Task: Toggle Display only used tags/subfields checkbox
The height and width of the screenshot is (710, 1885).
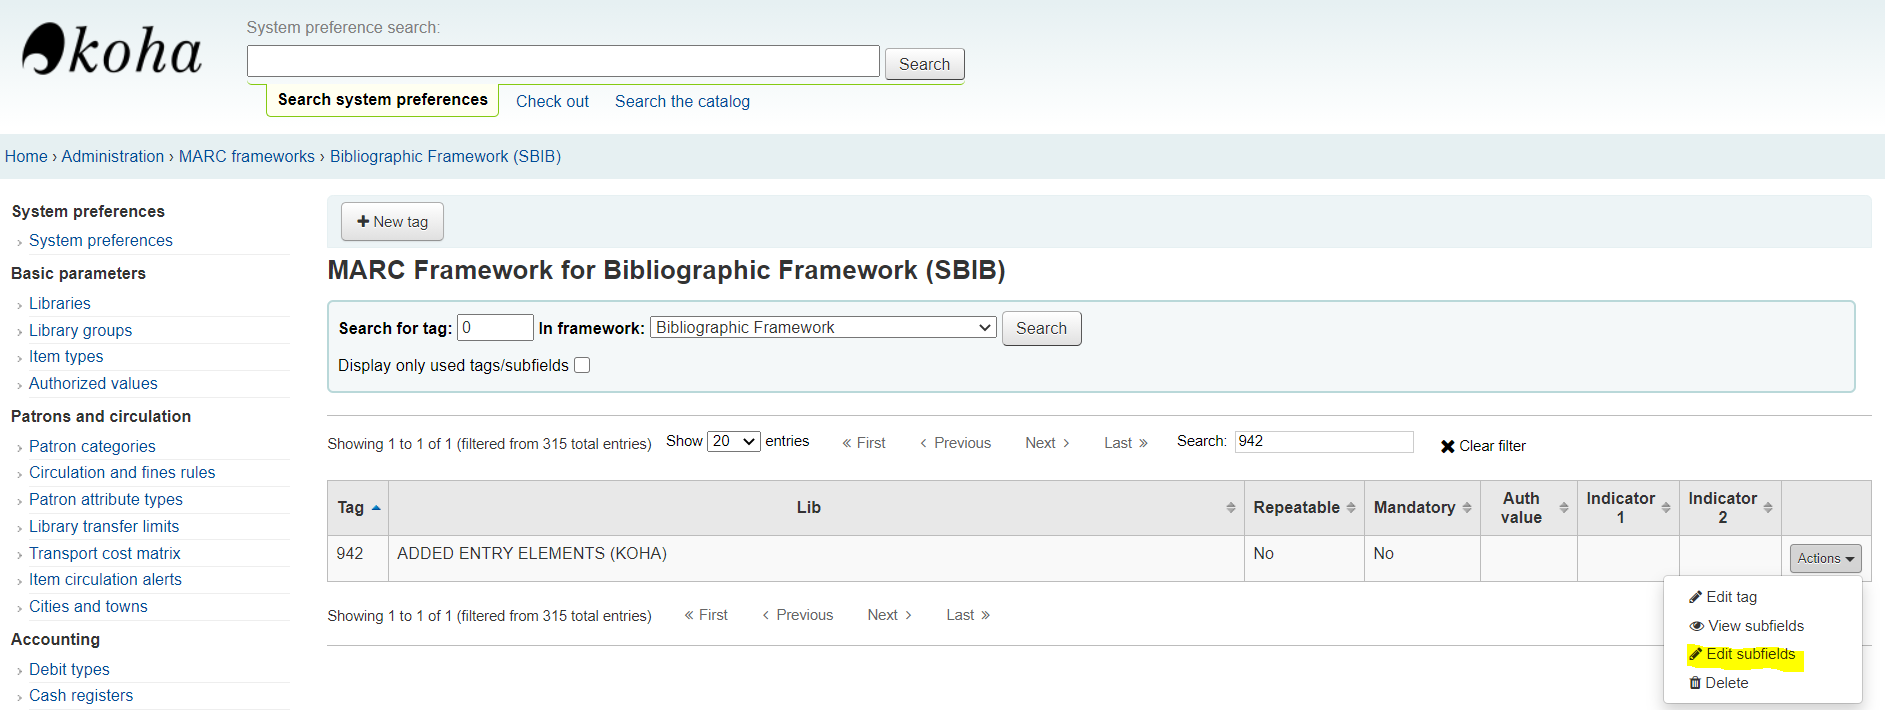Action: click(582, 365)
